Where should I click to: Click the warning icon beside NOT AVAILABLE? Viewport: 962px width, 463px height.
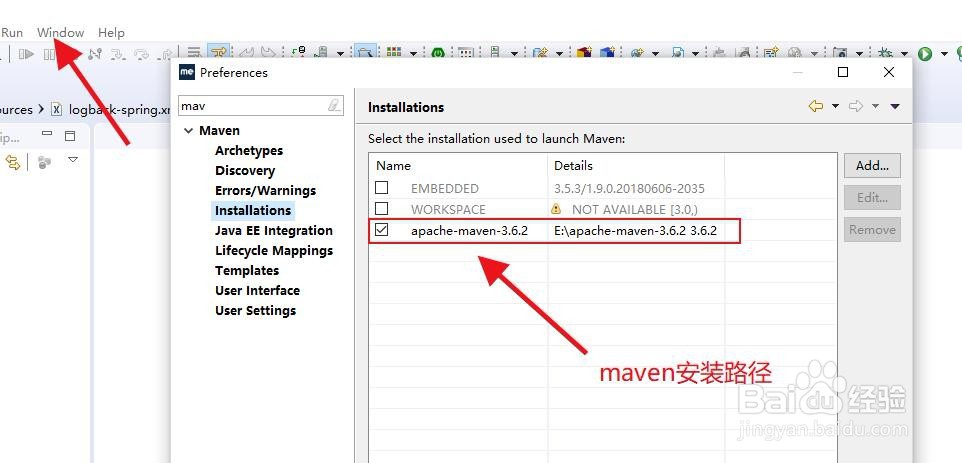pyautogui.click(x=556, y=209)
